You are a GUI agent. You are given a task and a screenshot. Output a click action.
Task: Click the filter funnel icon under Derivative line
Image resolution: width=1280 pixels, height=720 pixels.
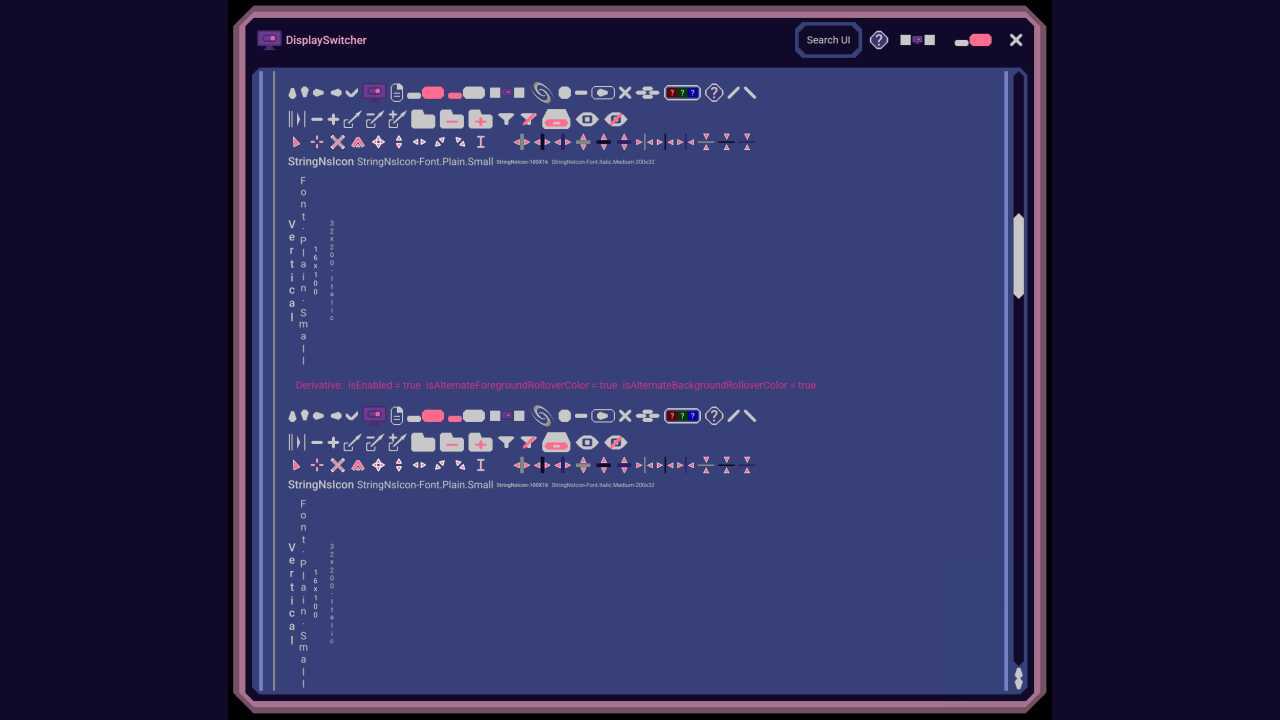click(506, 442)
